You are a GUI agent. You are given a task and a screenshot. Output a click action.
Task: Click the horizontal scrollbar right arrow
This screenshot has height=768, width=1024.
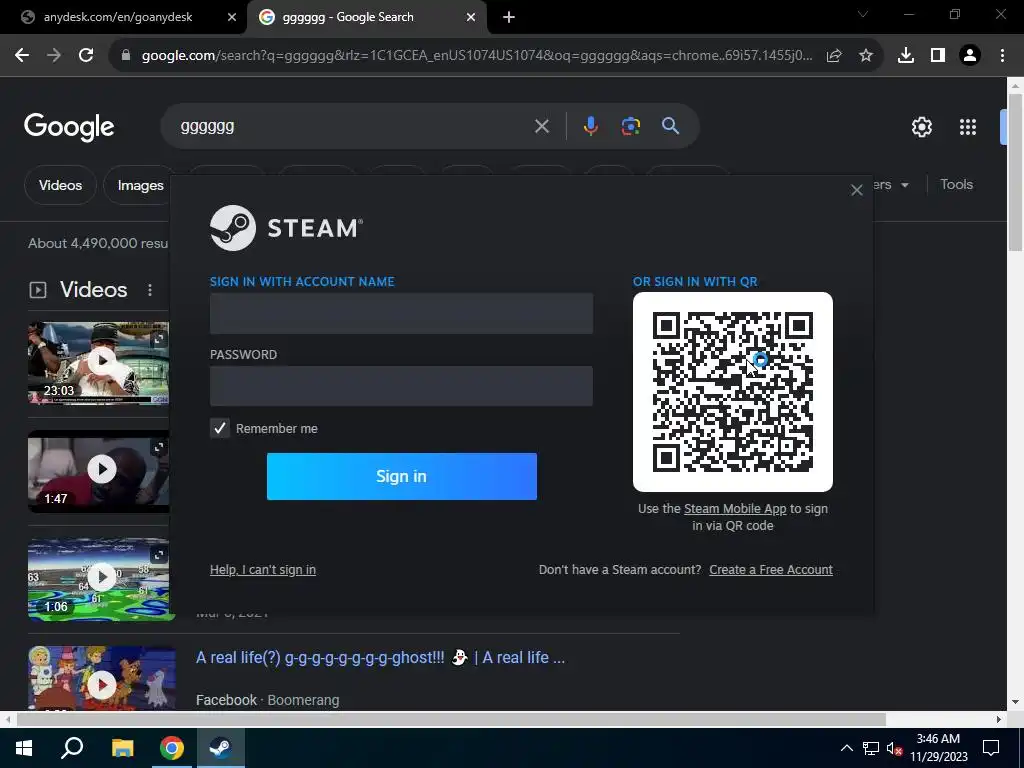(998, 719)
